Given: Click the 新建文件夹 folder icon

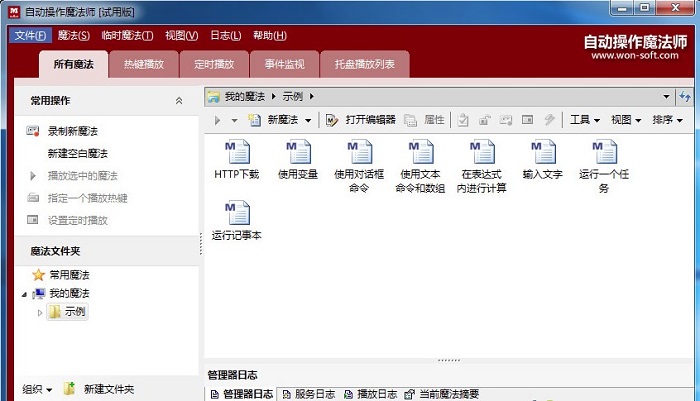Looking at the screenshot, I should point(70,388).
